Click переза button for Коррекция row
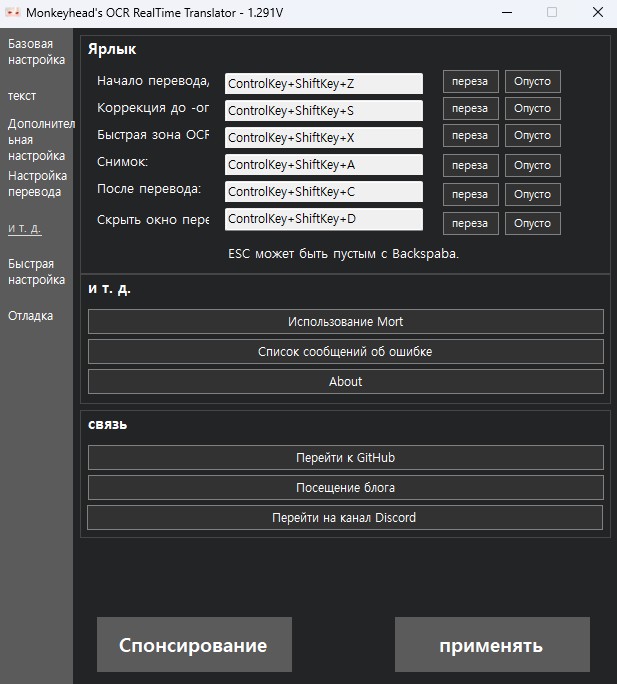Image resolution: width=617 pixels, height=684 pixels. click(470, 108)
